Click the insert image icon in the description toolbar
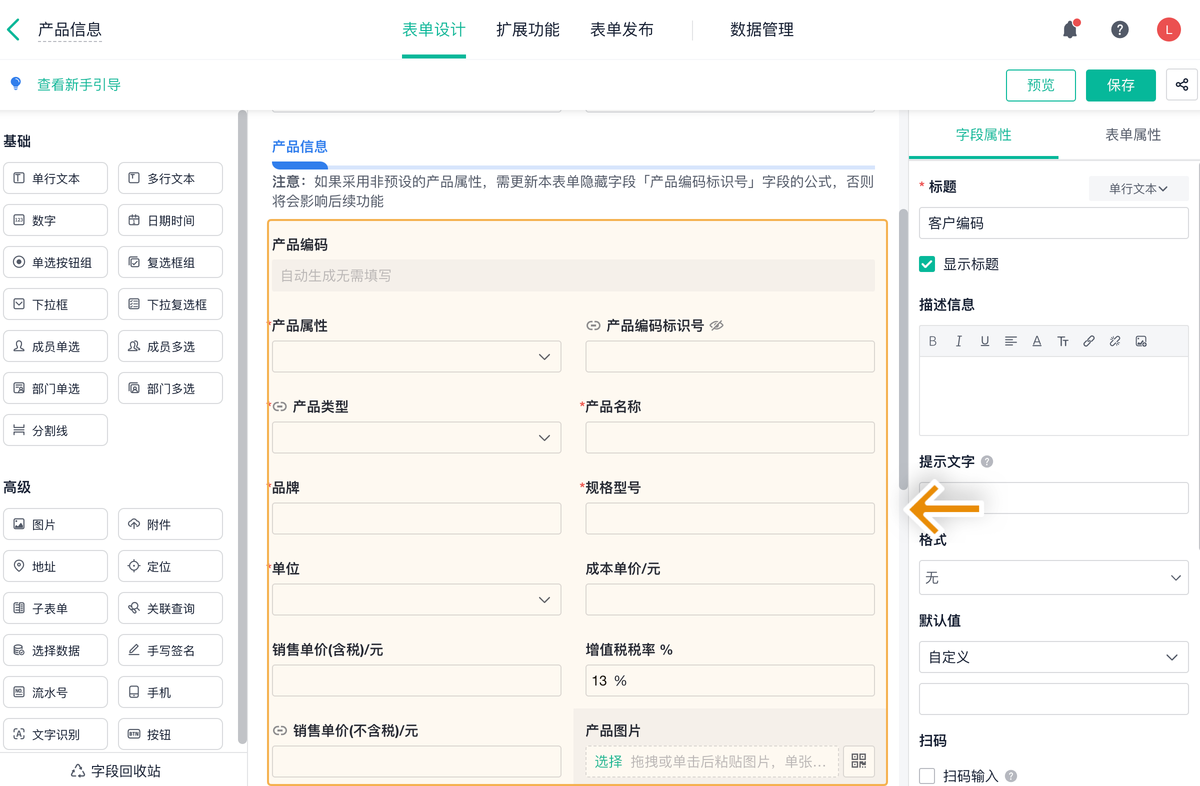This screenshot has height=786, width=1200. (x=1141, y=341)
